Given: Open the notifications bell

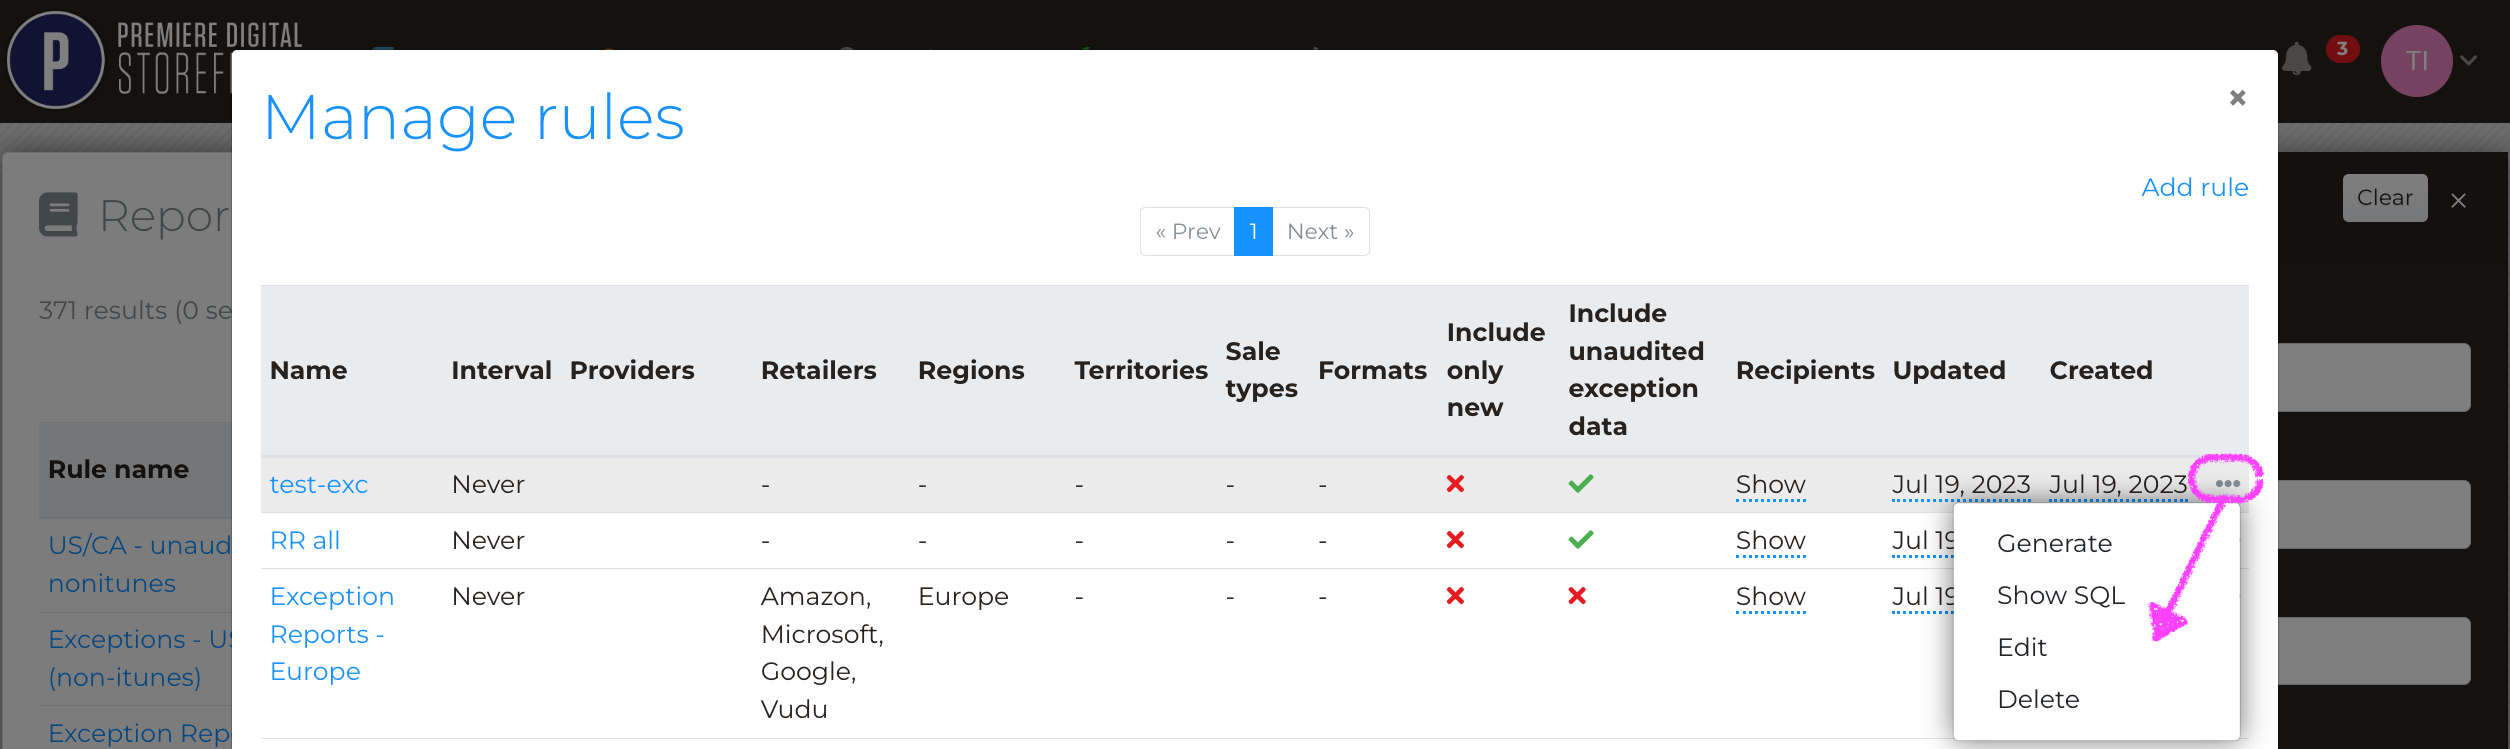Looking at the screenshot, I should click(2297, 59).
